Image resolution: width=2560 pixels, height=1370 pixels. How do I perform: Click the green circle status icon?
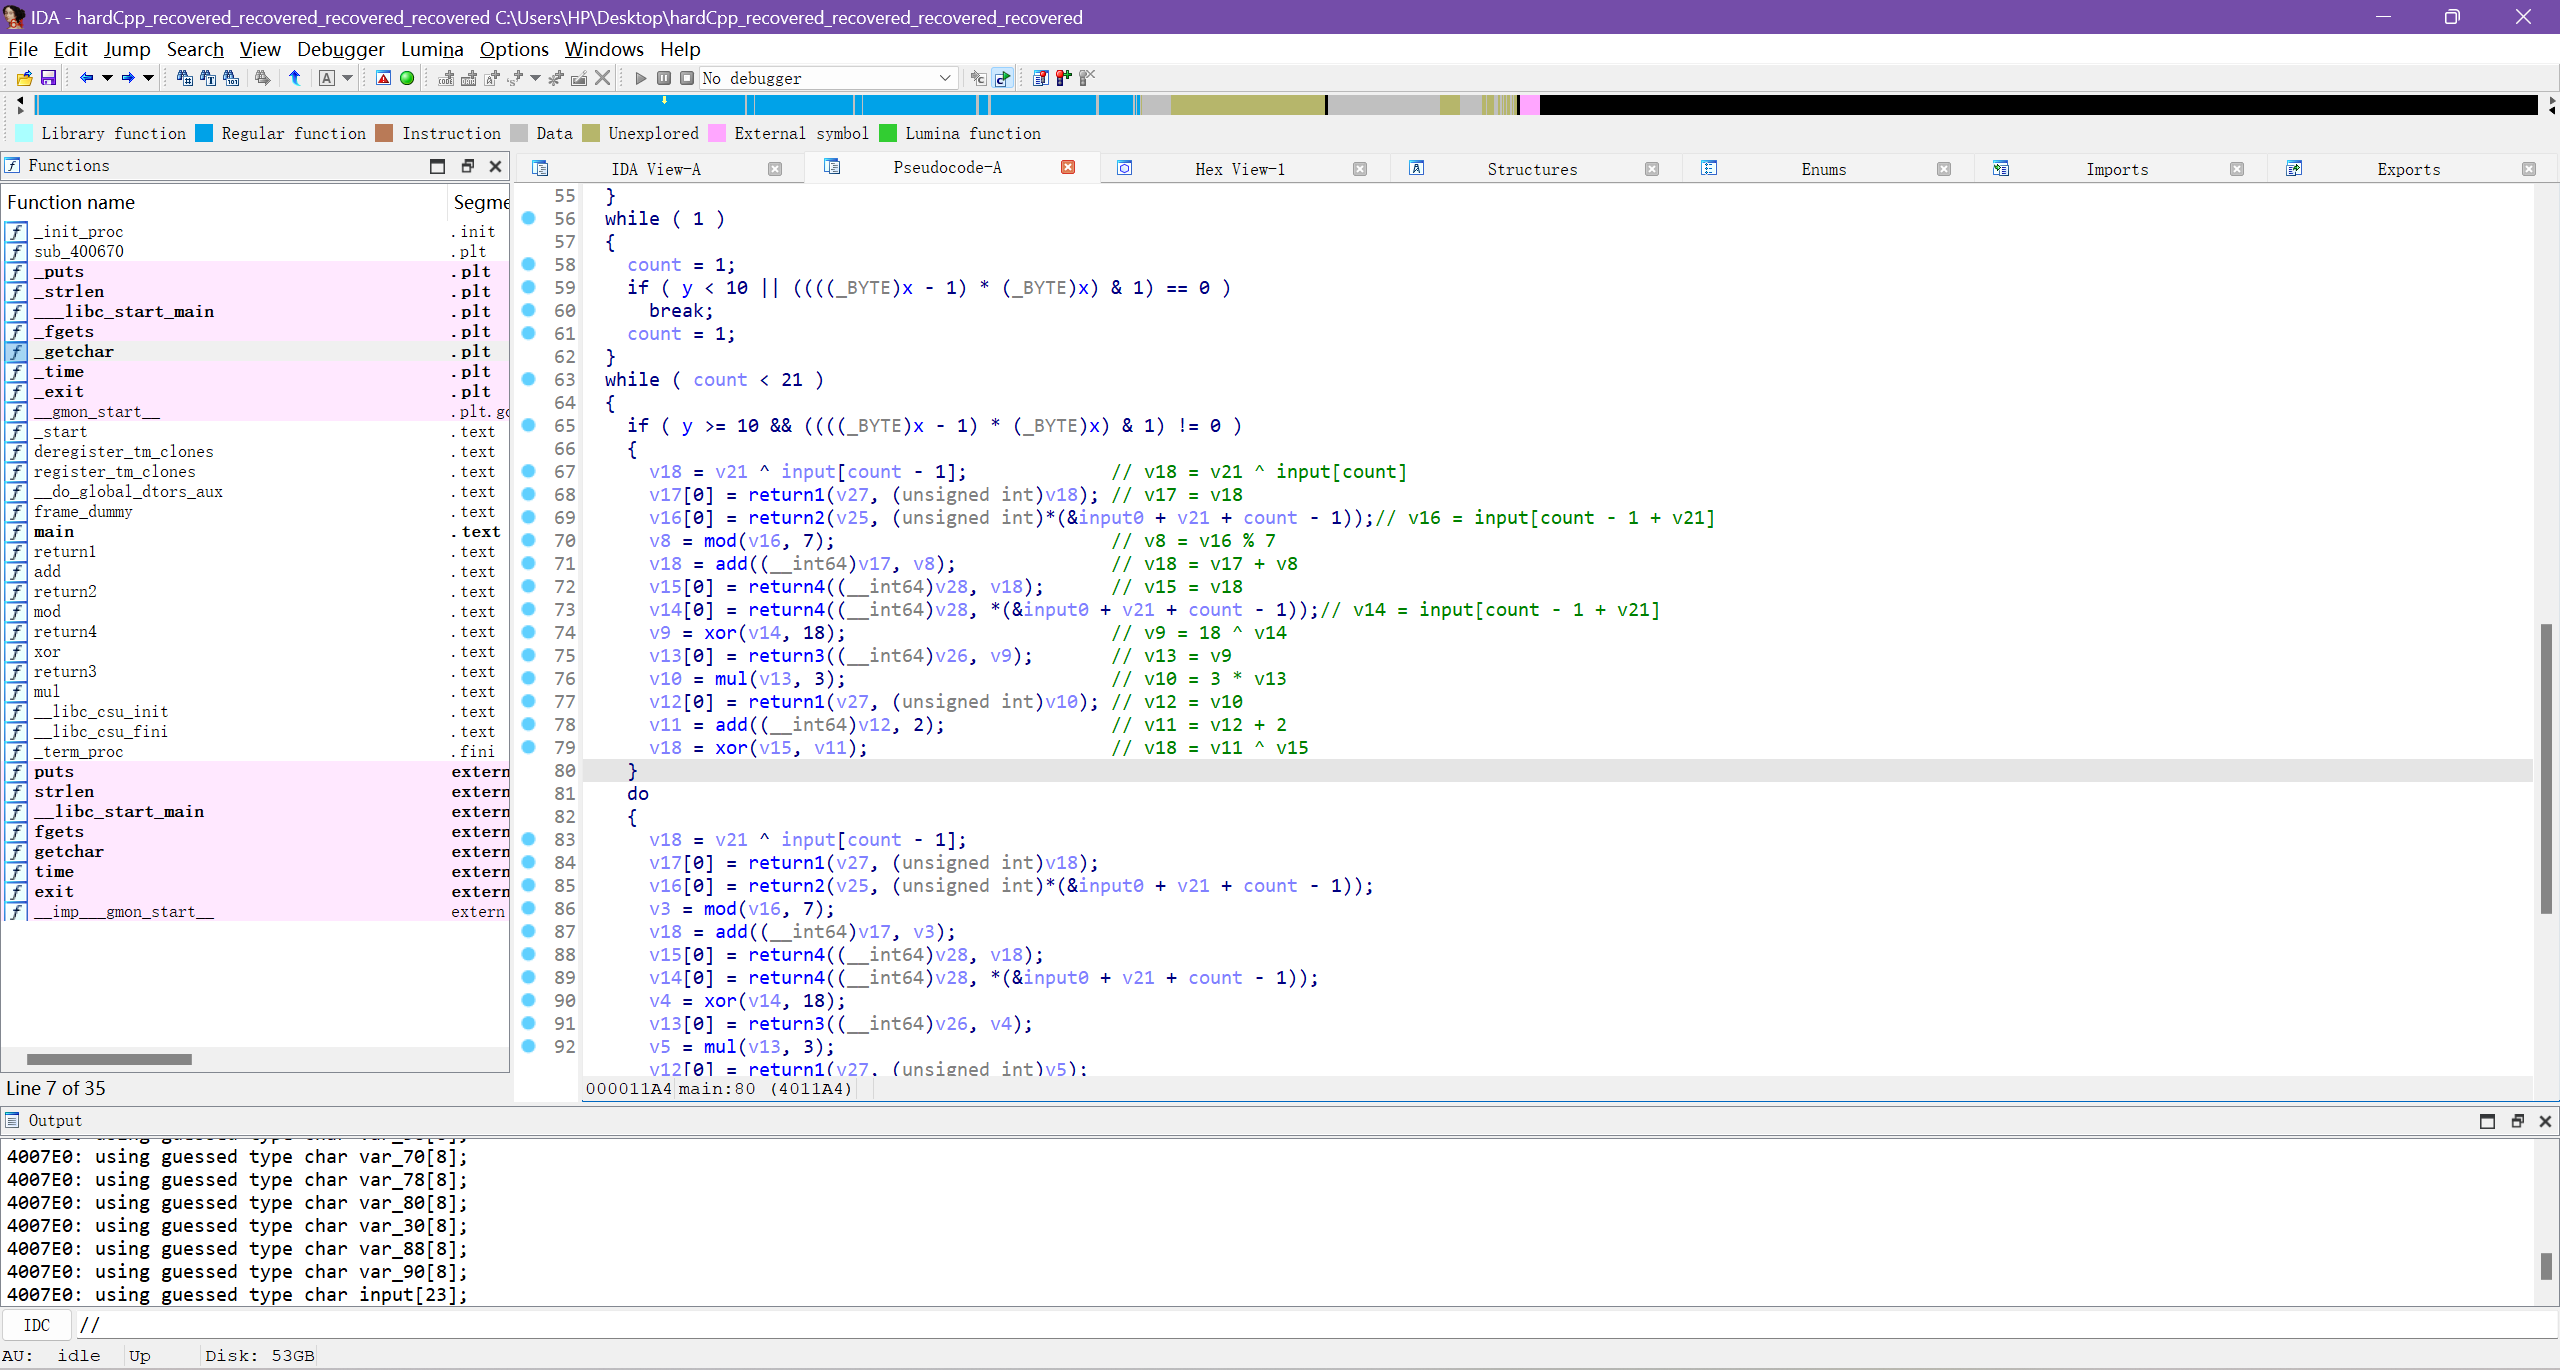(407, 78)
